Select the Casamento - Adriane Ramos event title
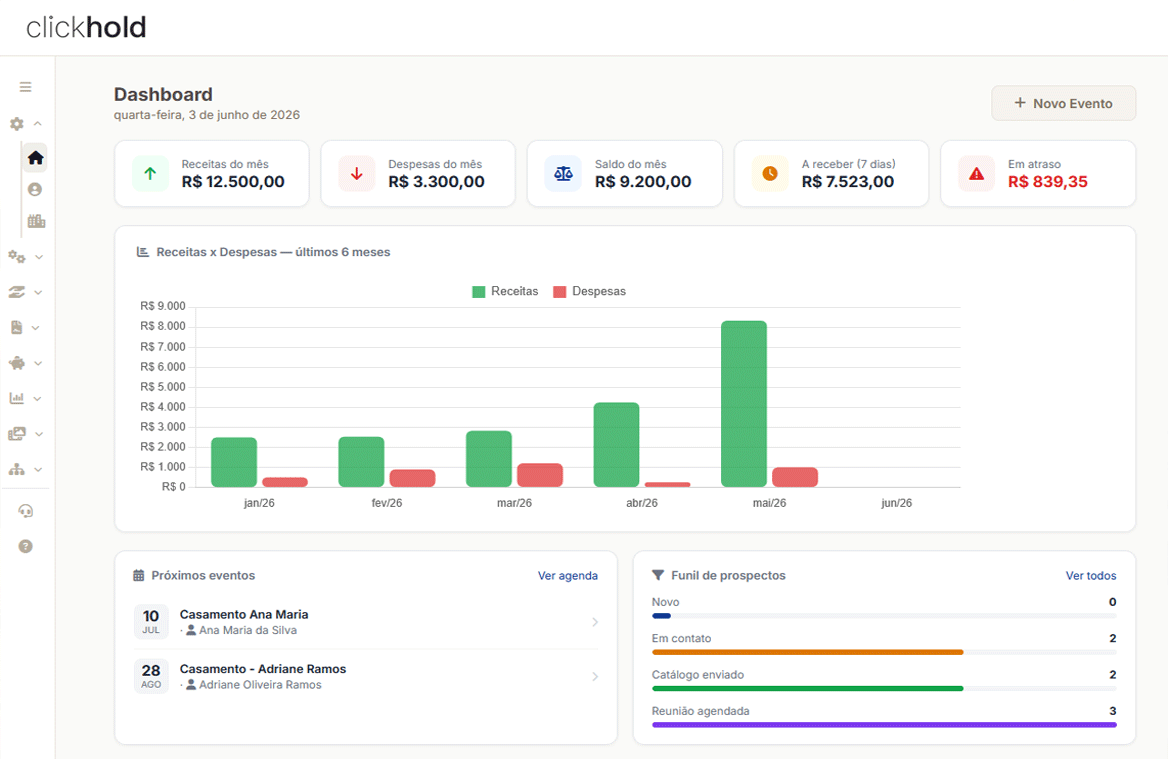The width and height of the screenshot is (1168, 759). coord(263,669)
